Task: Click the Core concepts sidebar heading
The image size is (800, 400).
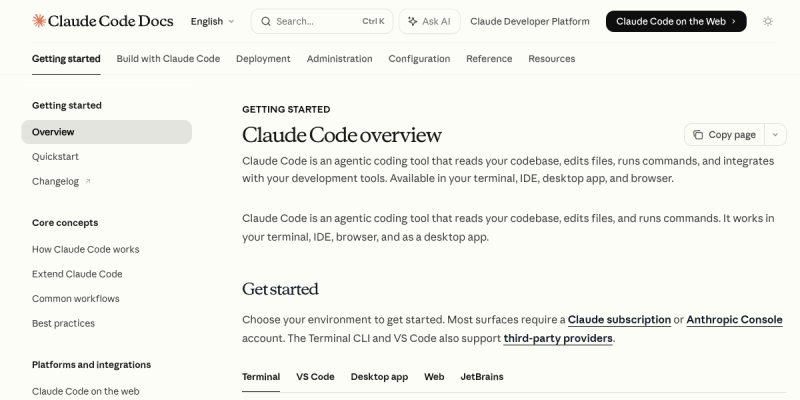Action: (65, 223)
